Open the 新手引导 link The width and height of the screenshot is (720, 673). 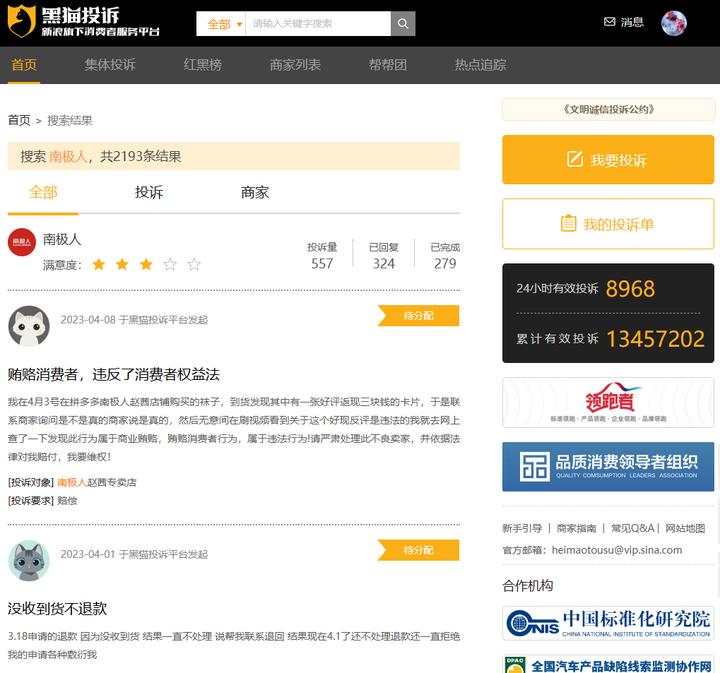coord(522,528)
